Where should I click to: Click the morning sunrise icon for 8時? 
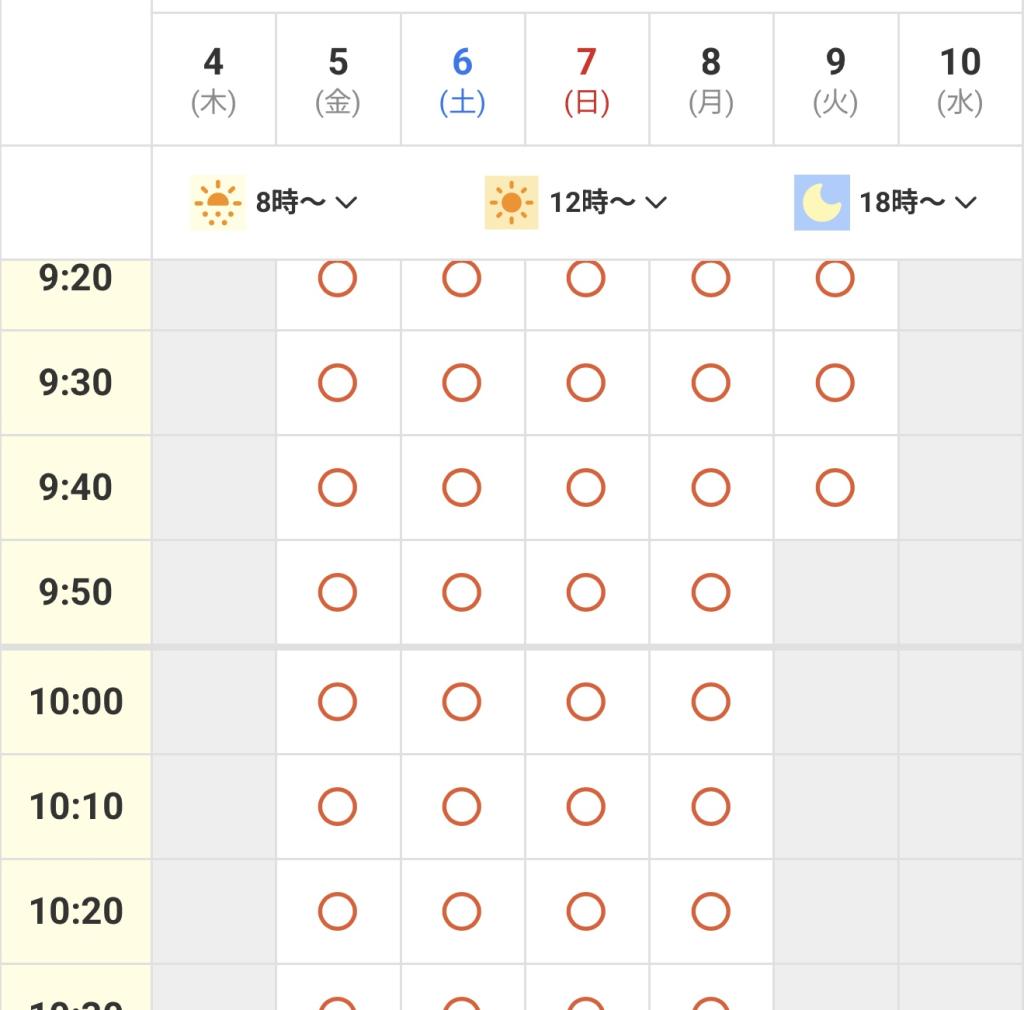(x=217, y=202)
